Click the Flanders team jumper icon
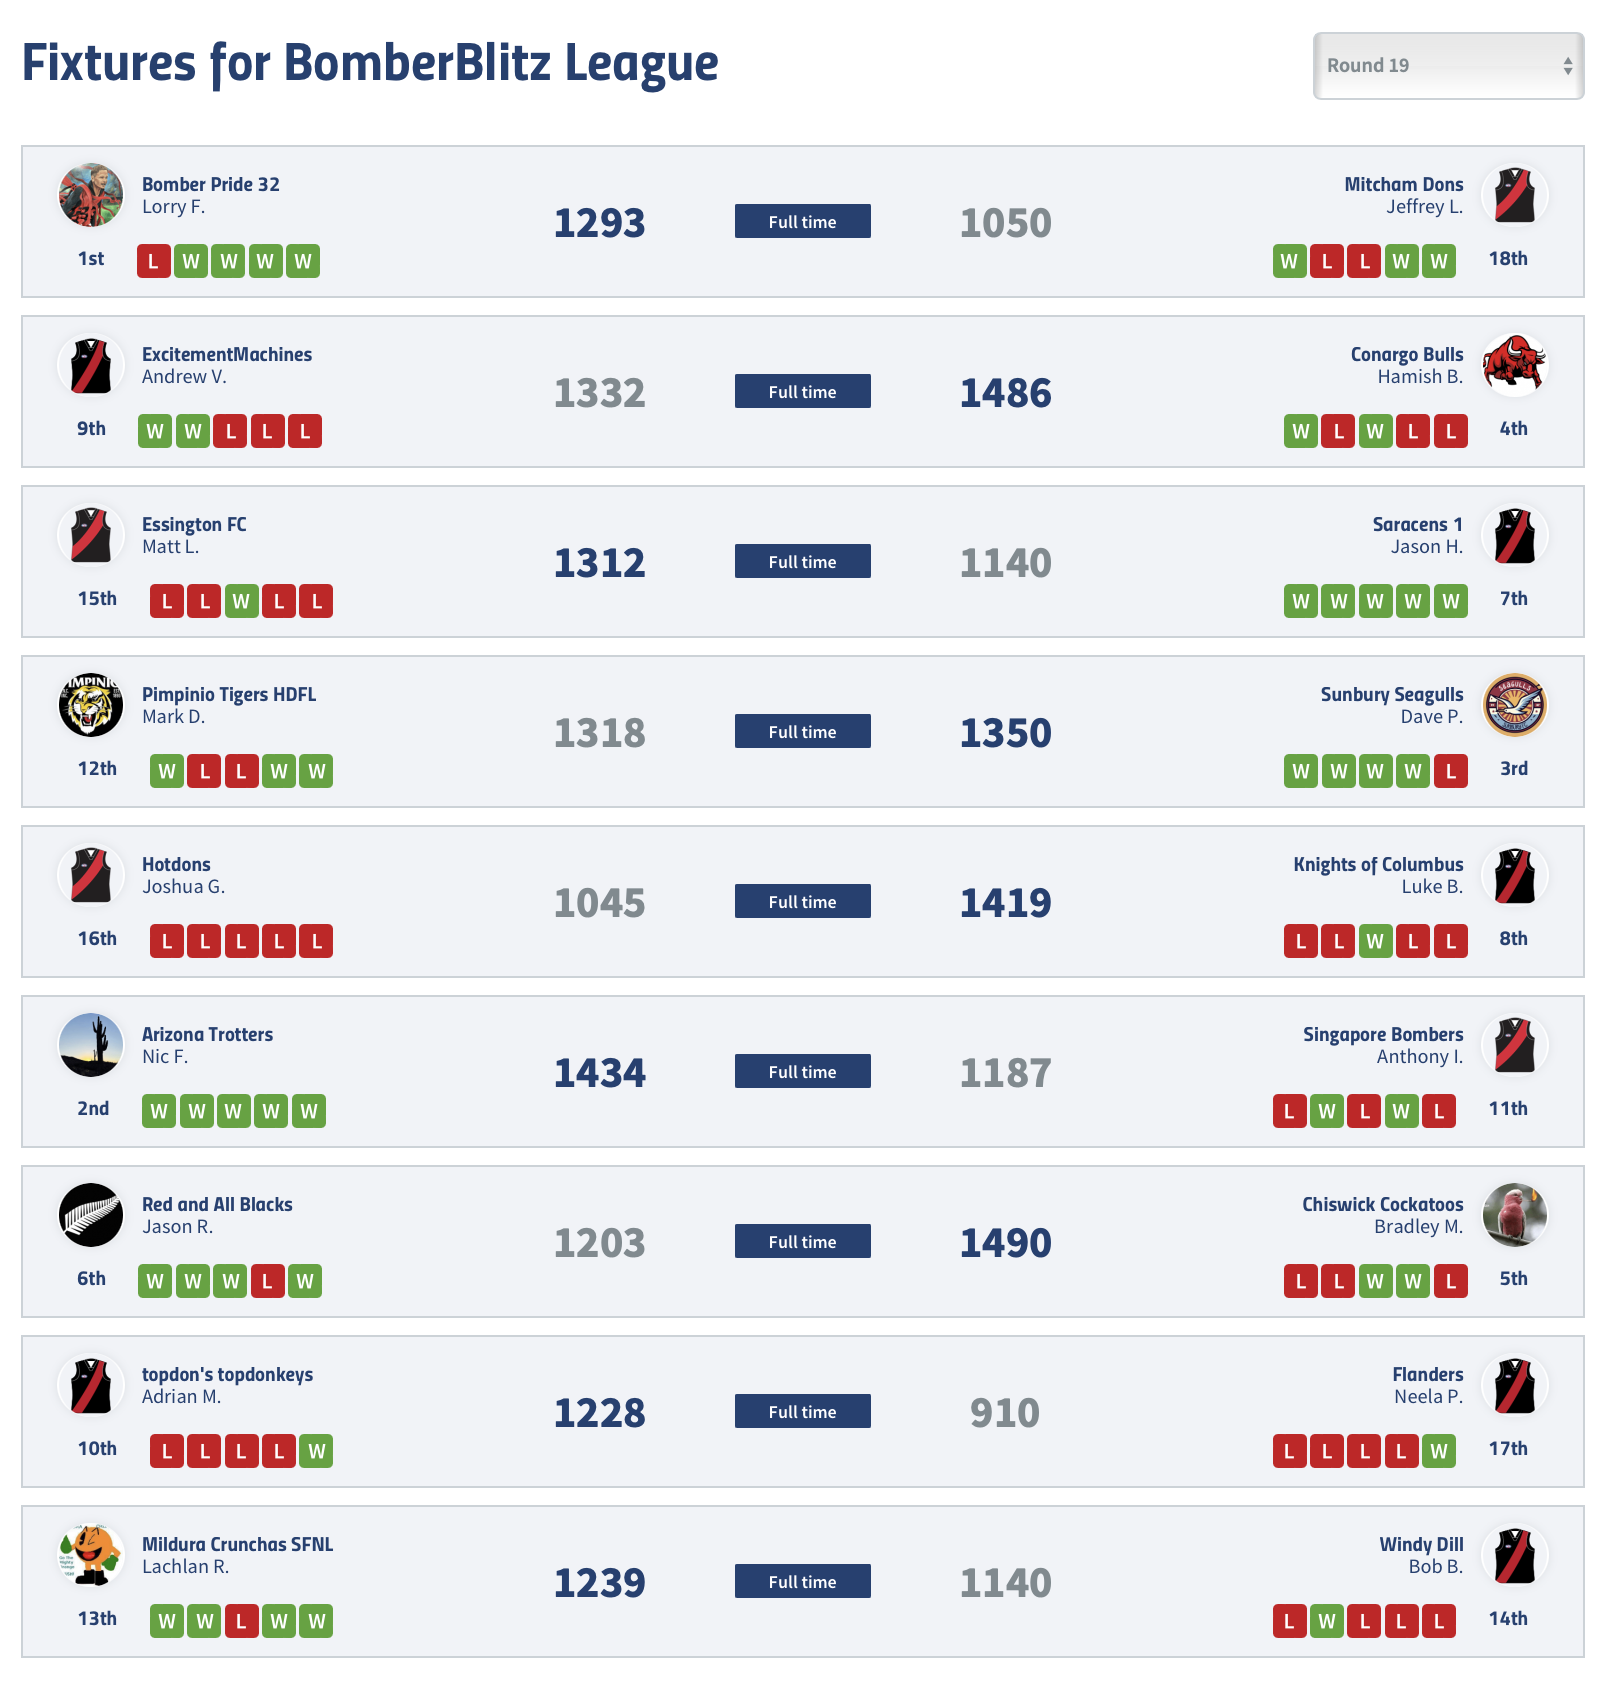 [x=1514, y=1385]
